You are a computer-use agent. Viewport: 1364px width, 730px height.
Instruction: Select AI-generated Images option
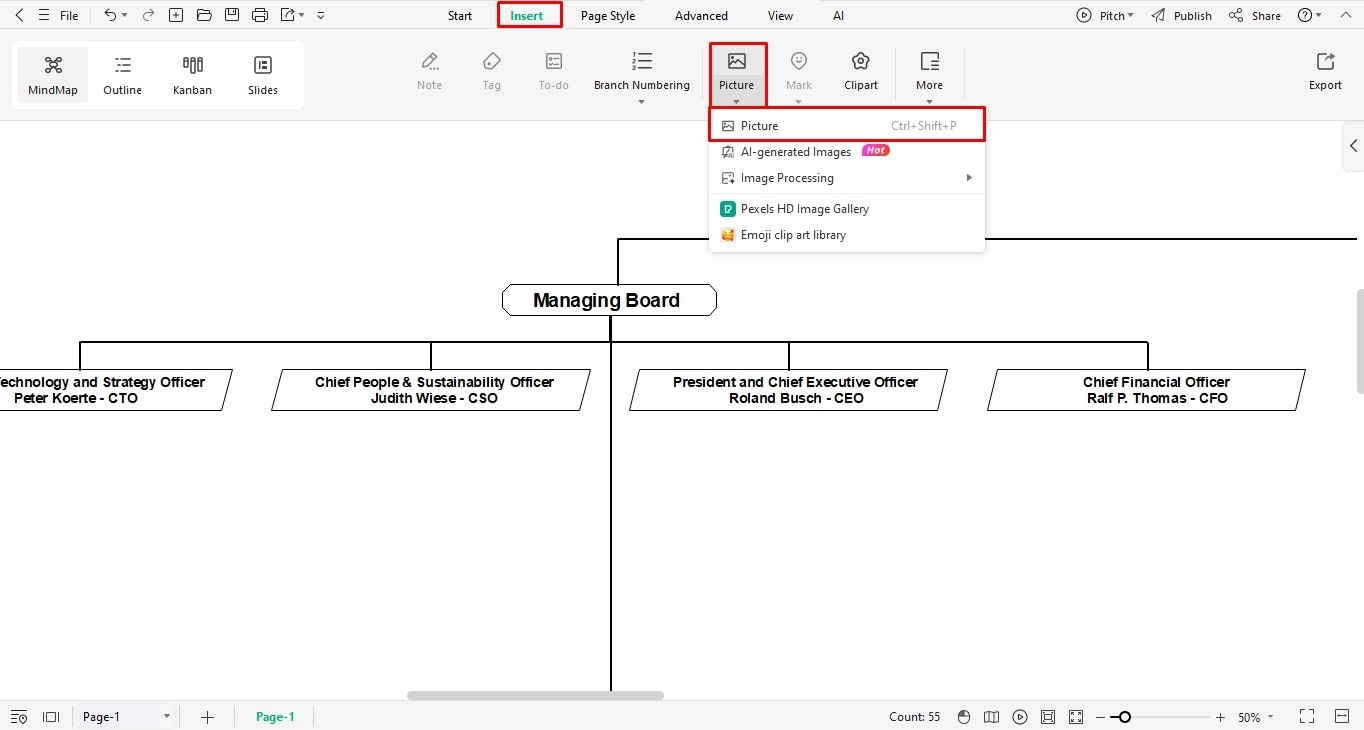847,152
